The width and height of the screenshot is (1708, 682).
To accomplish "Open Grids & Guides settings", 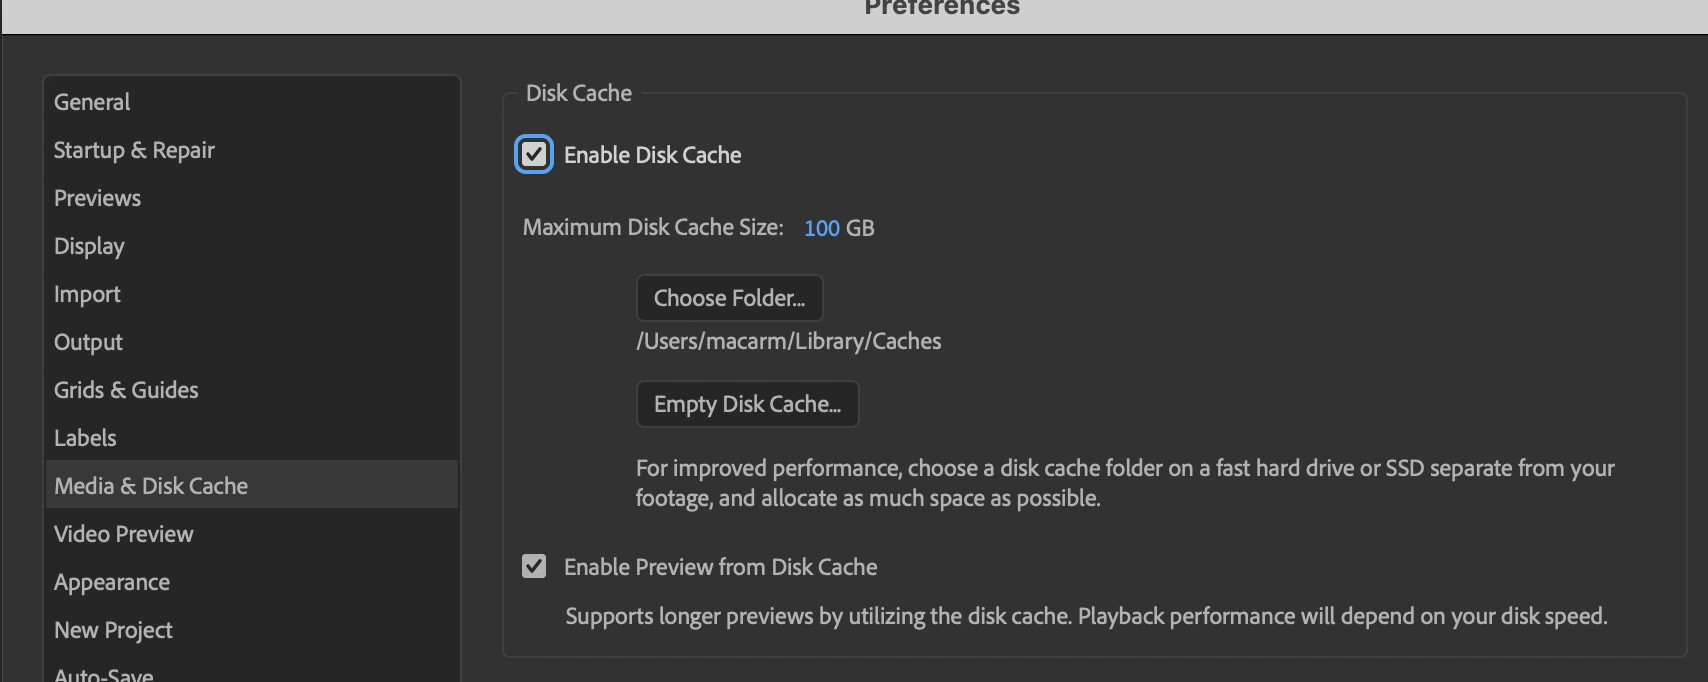I will pyautogui.click(x=126, y=390).
